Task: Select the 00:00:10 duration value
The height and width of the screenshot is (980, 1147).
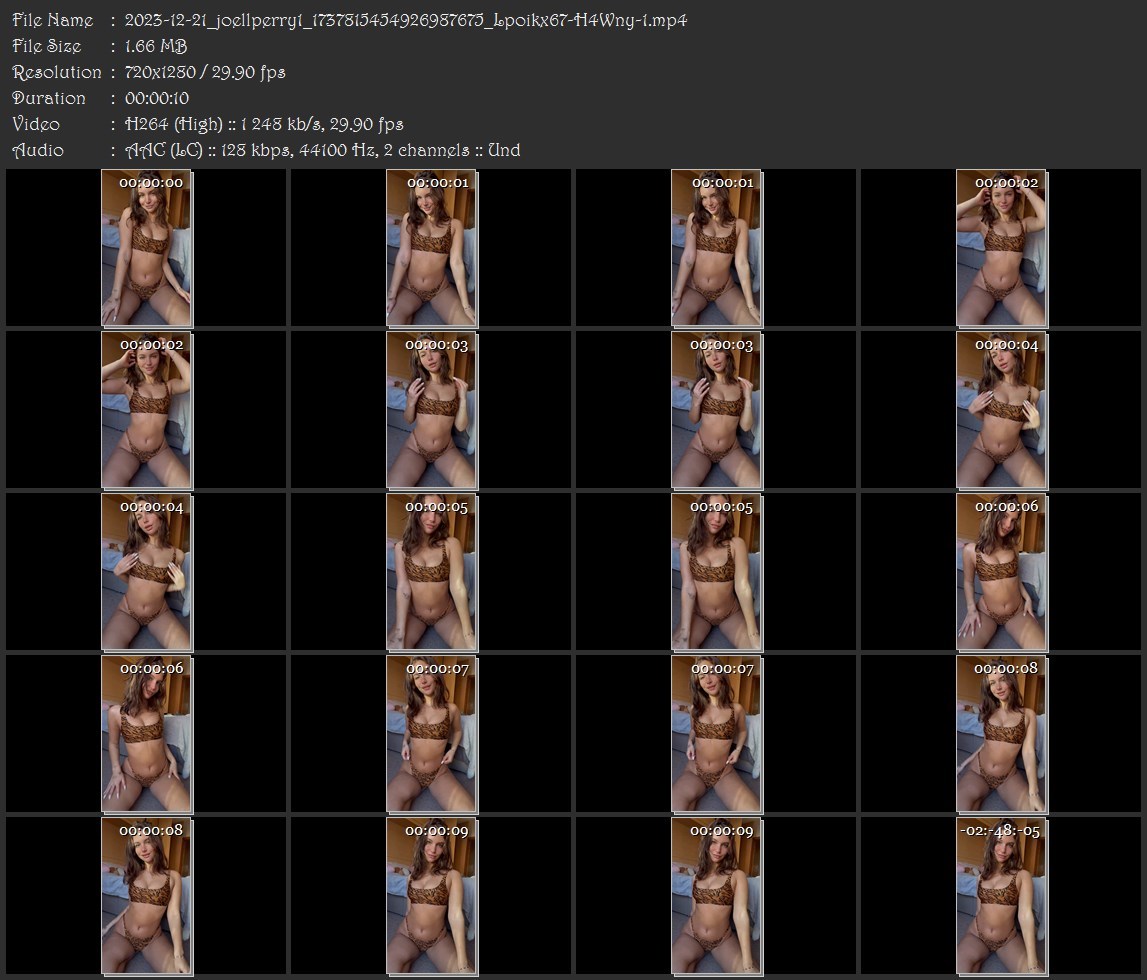Action: [x=157, y=98]
